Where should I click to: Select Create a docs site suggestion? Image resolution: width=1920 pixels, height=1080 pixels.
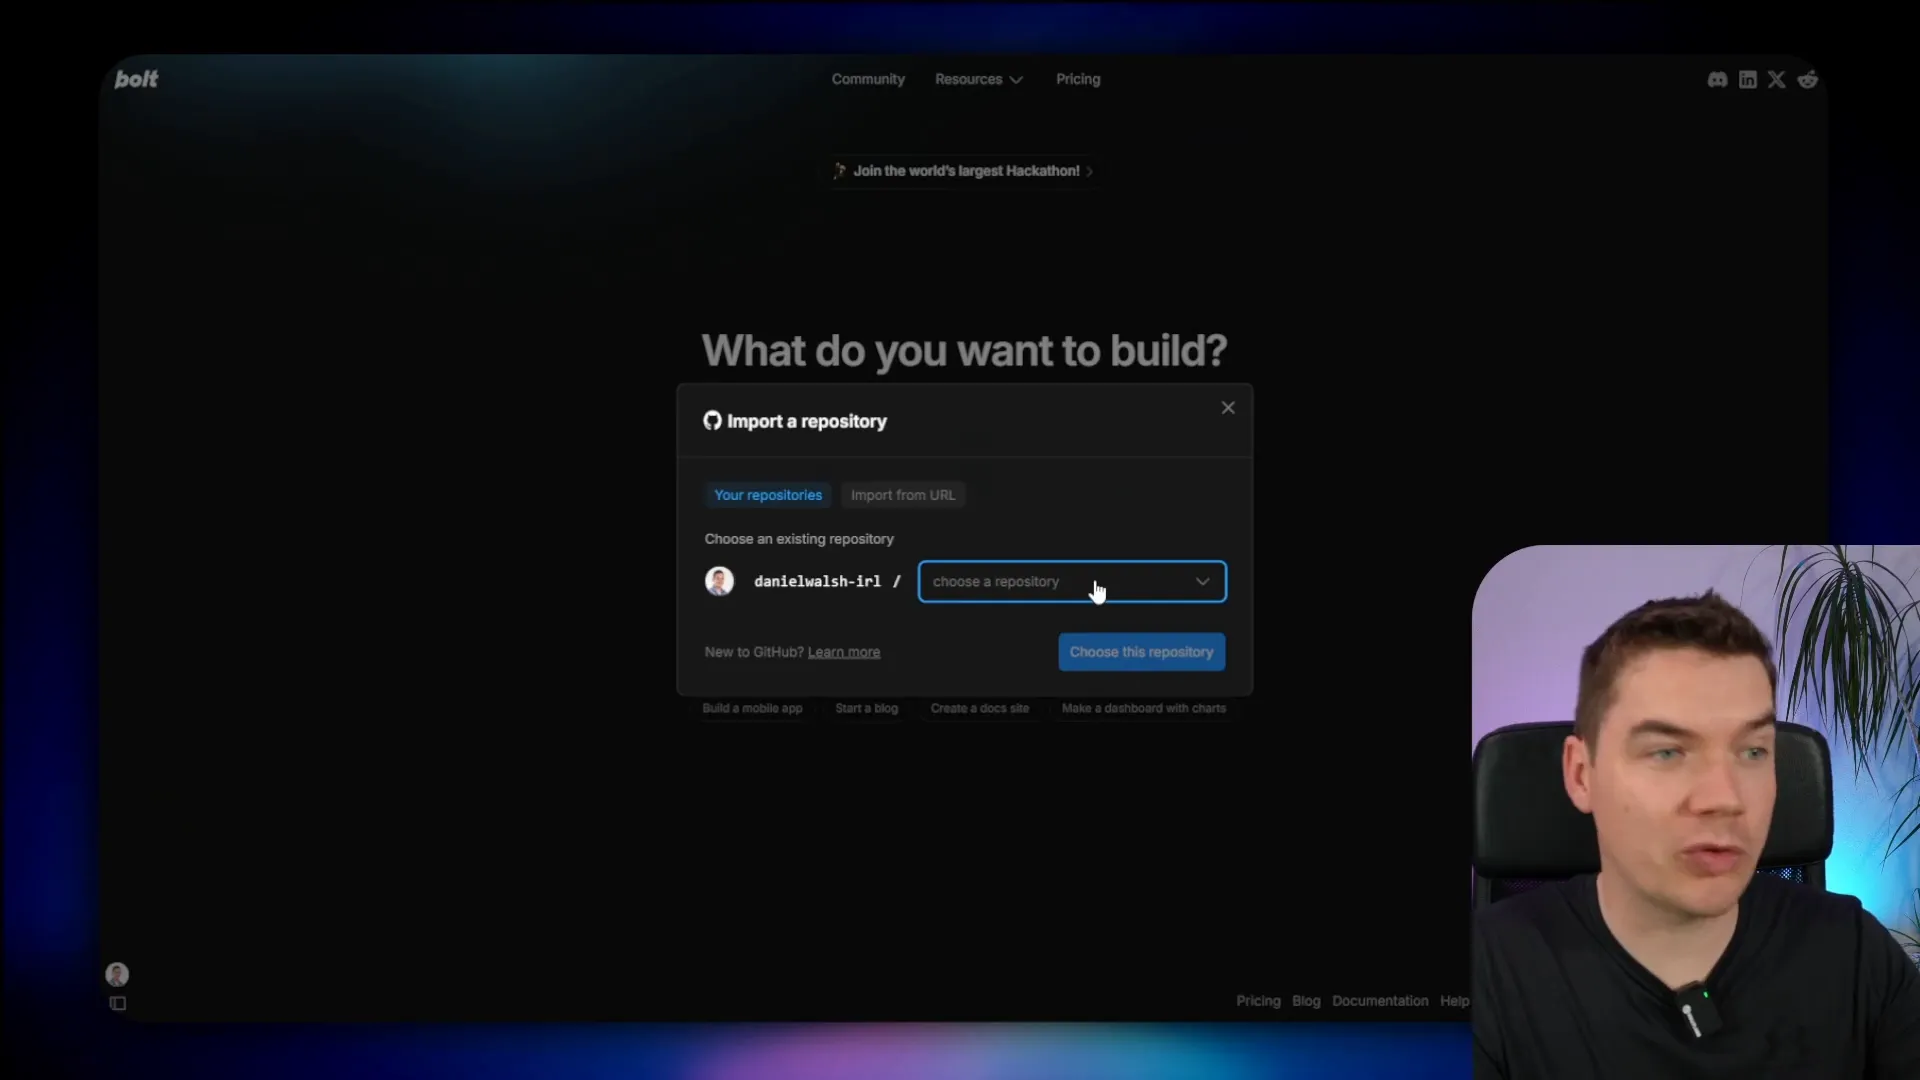click(x=980, y=709)
